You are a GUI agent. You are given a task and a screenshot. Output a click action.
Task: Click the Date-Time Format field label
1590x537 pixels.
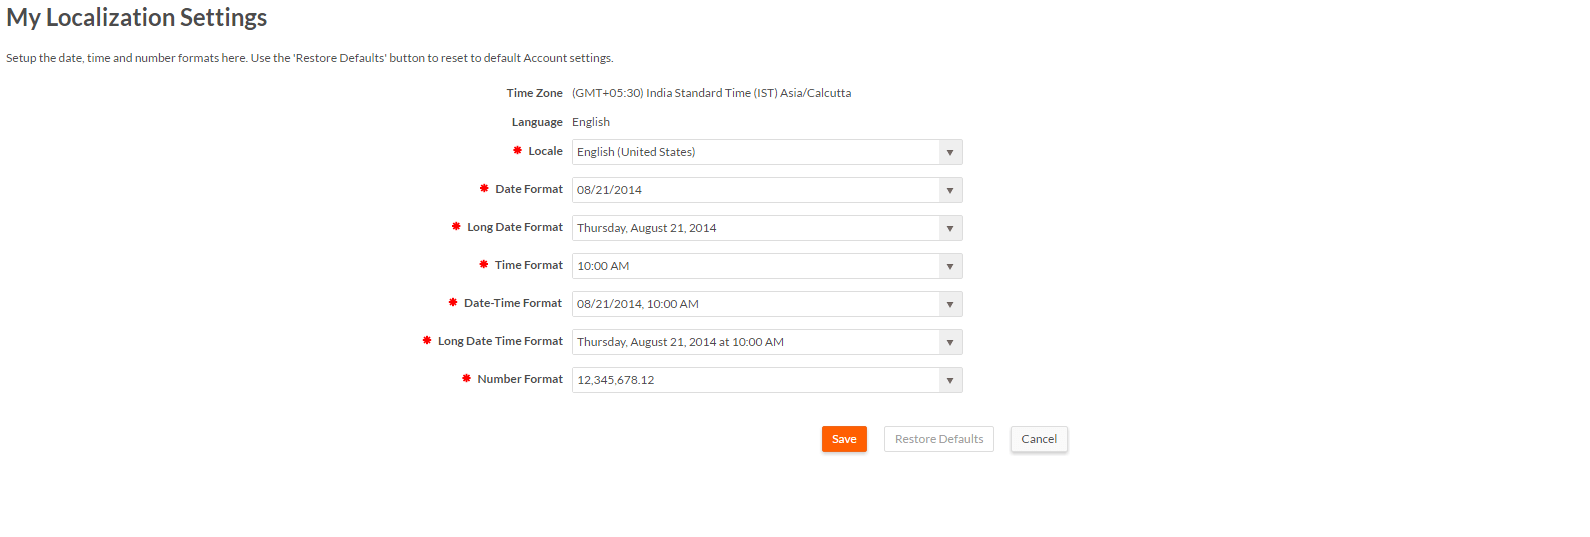point(513,303)
